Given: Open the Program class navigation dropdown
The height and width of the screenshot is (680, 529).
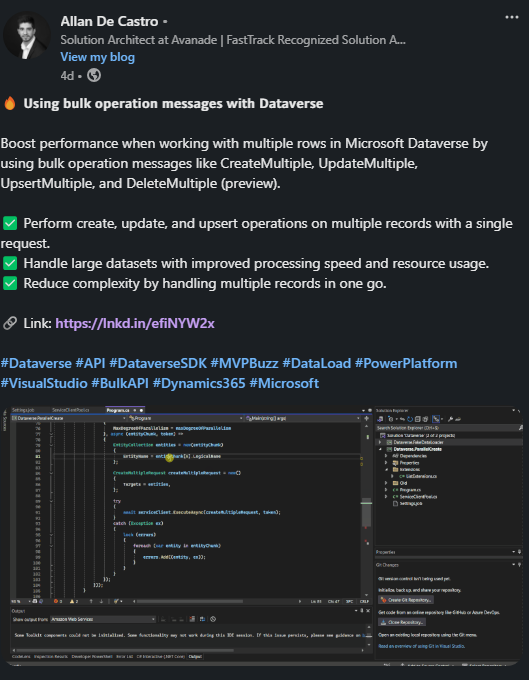Looking at the screenshot, I should (184, 418).
